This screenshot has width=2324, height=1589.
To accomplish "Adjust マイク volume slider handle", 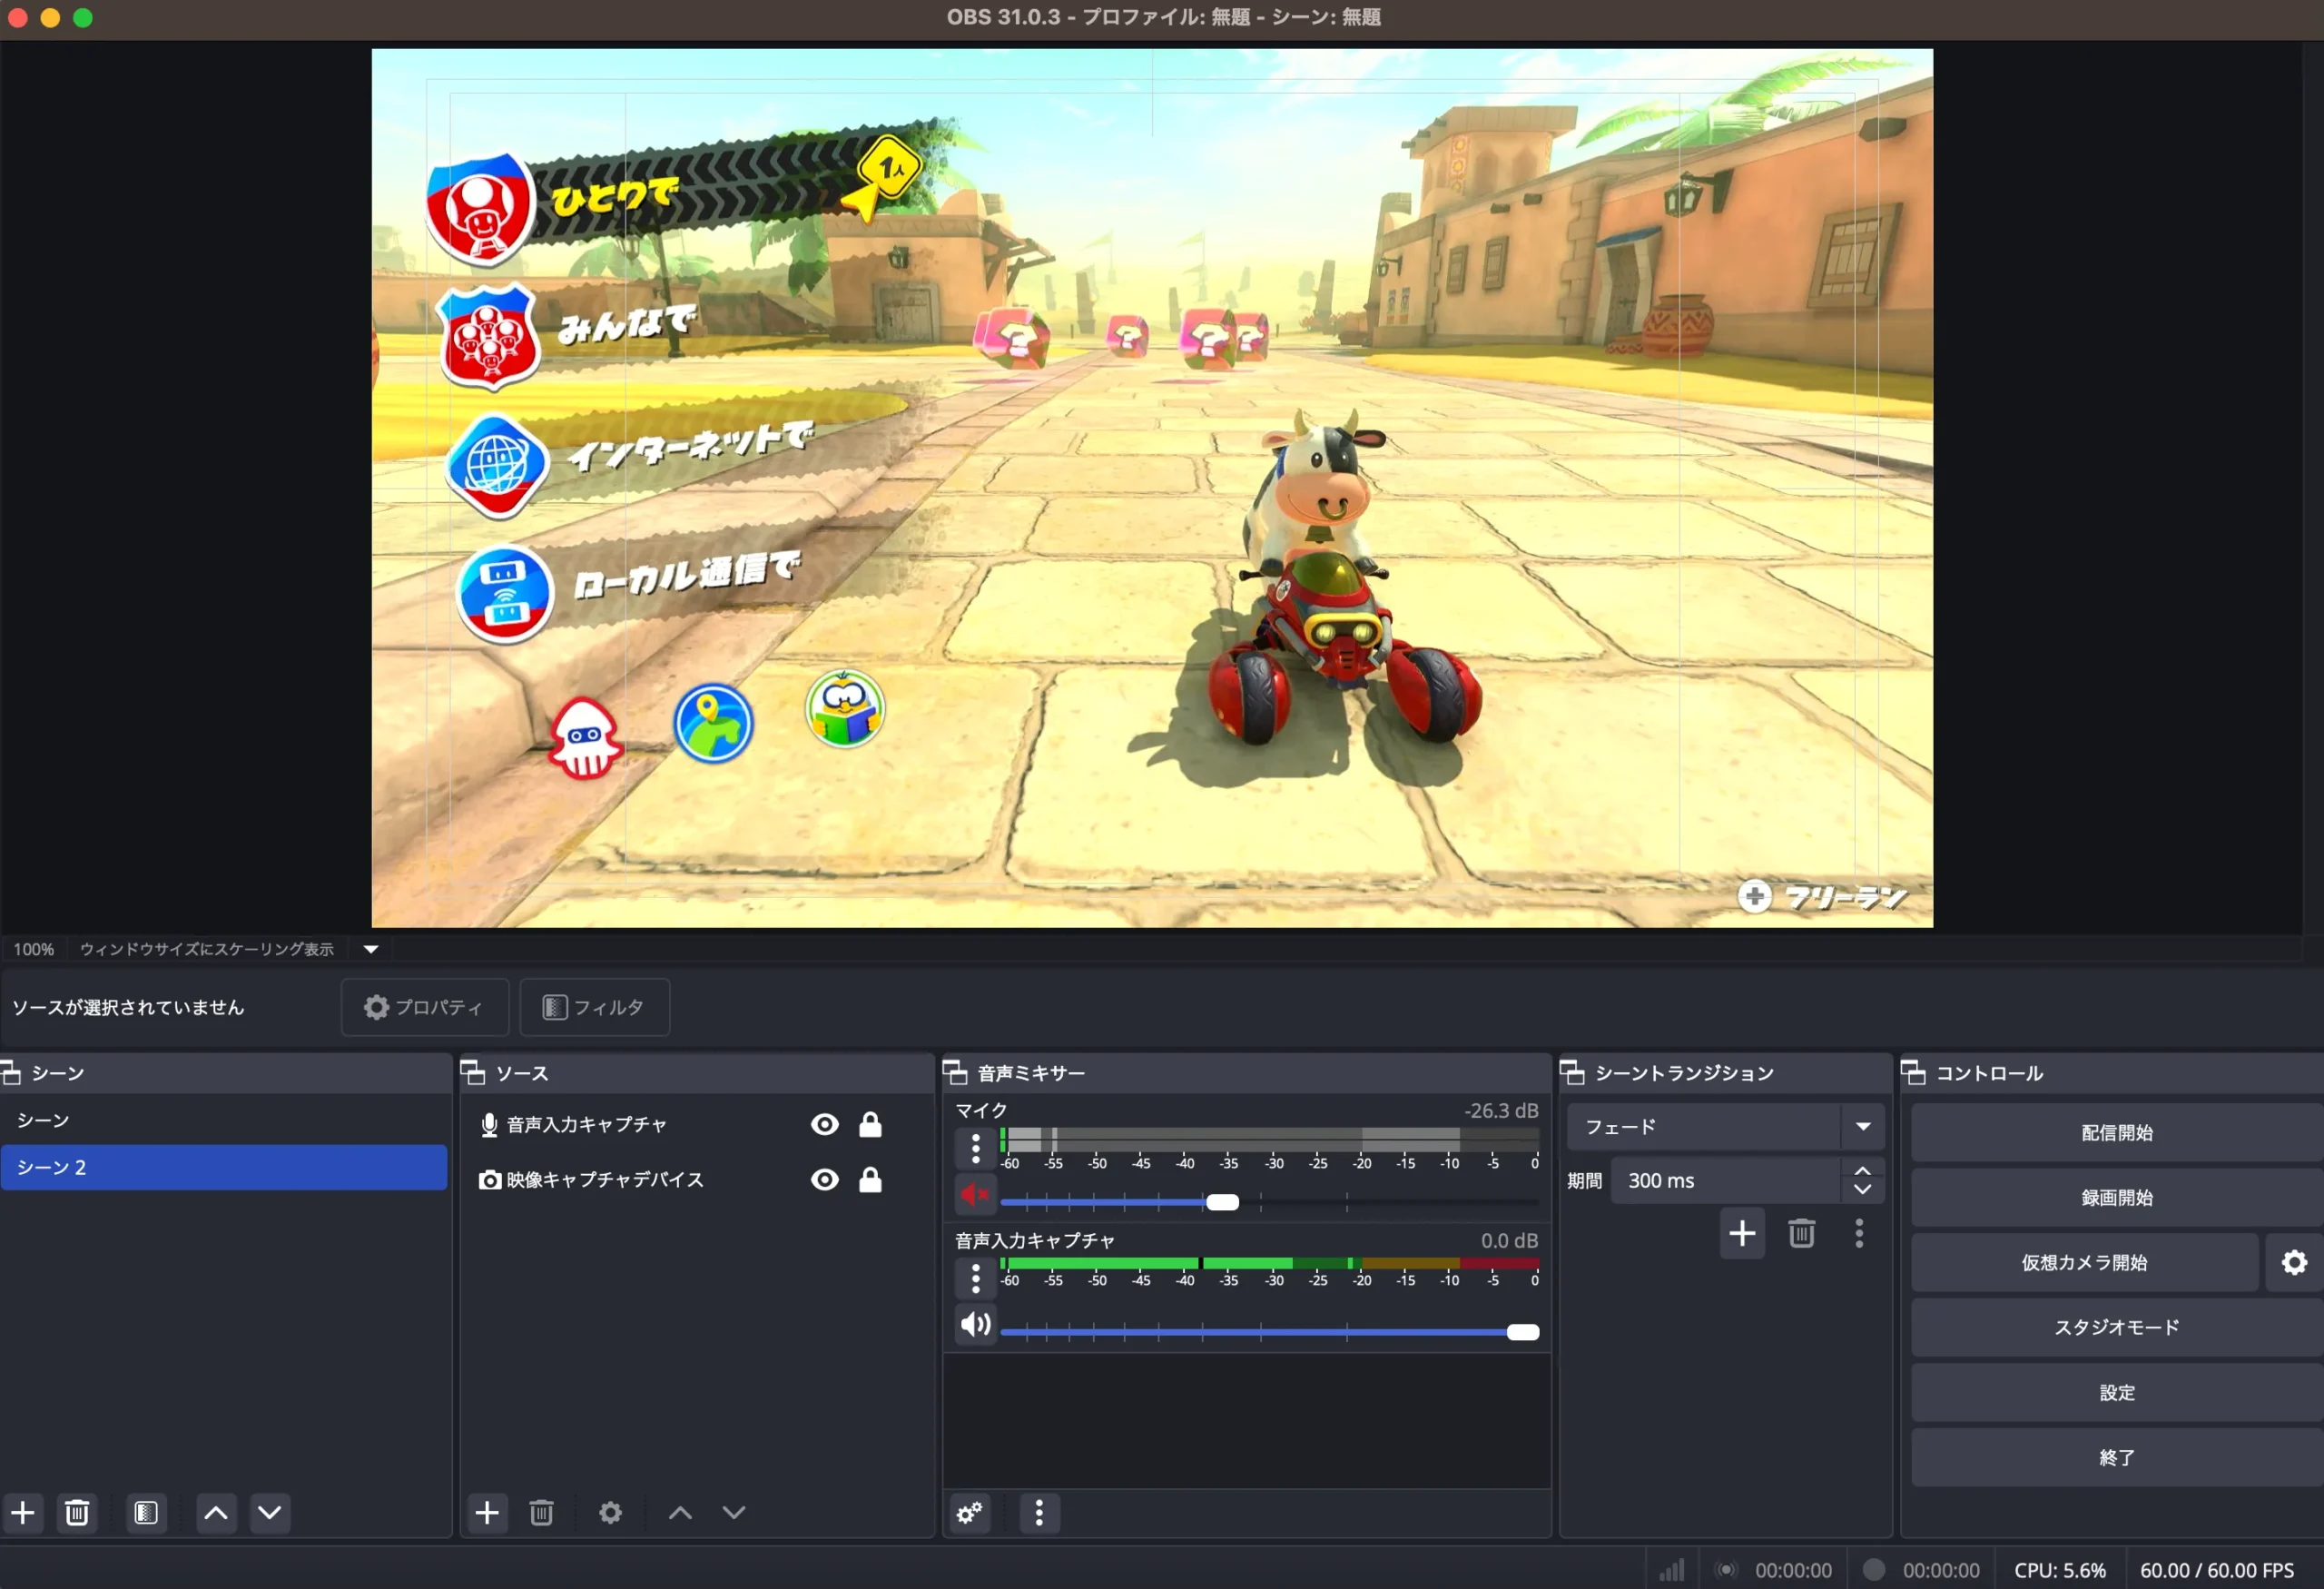I will point(1222,1202).
